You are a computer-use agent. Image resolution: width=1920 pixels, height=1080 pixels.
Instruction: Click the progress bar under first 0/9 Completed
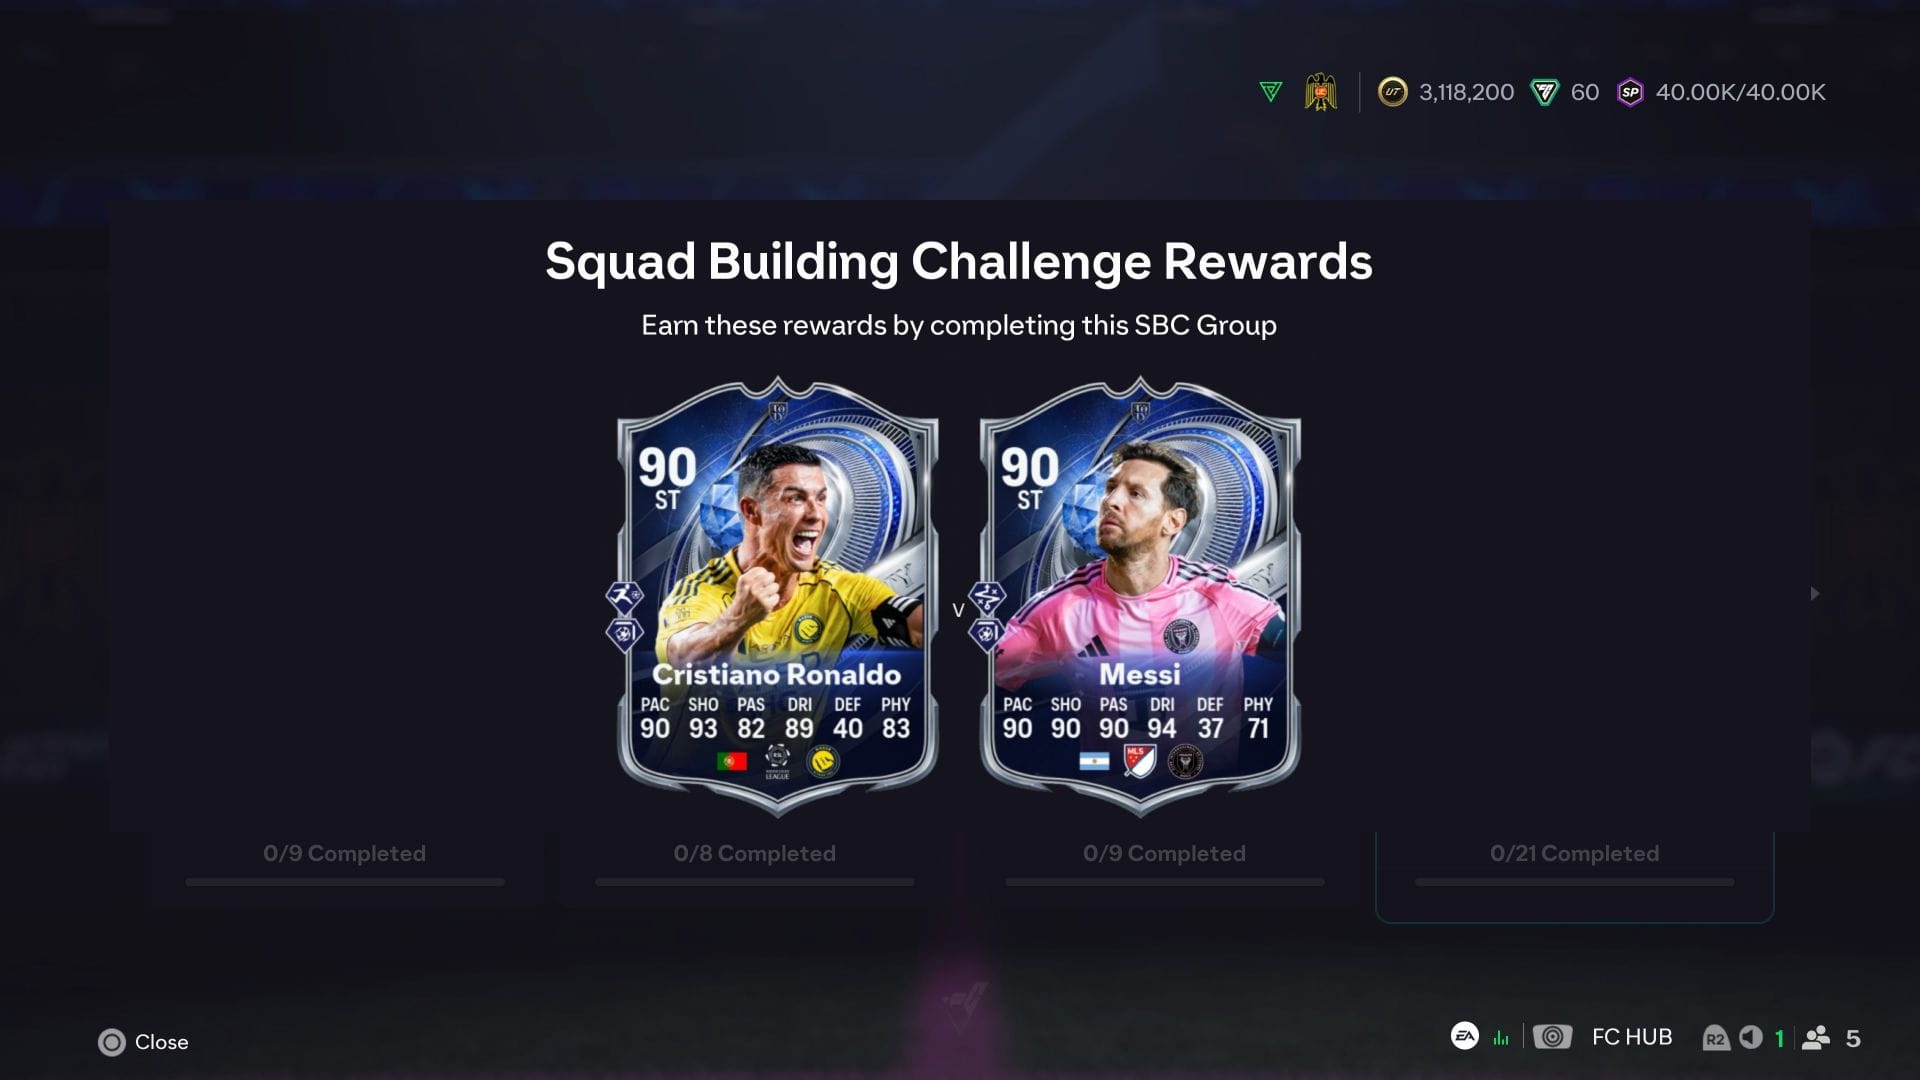coord(345,882)
